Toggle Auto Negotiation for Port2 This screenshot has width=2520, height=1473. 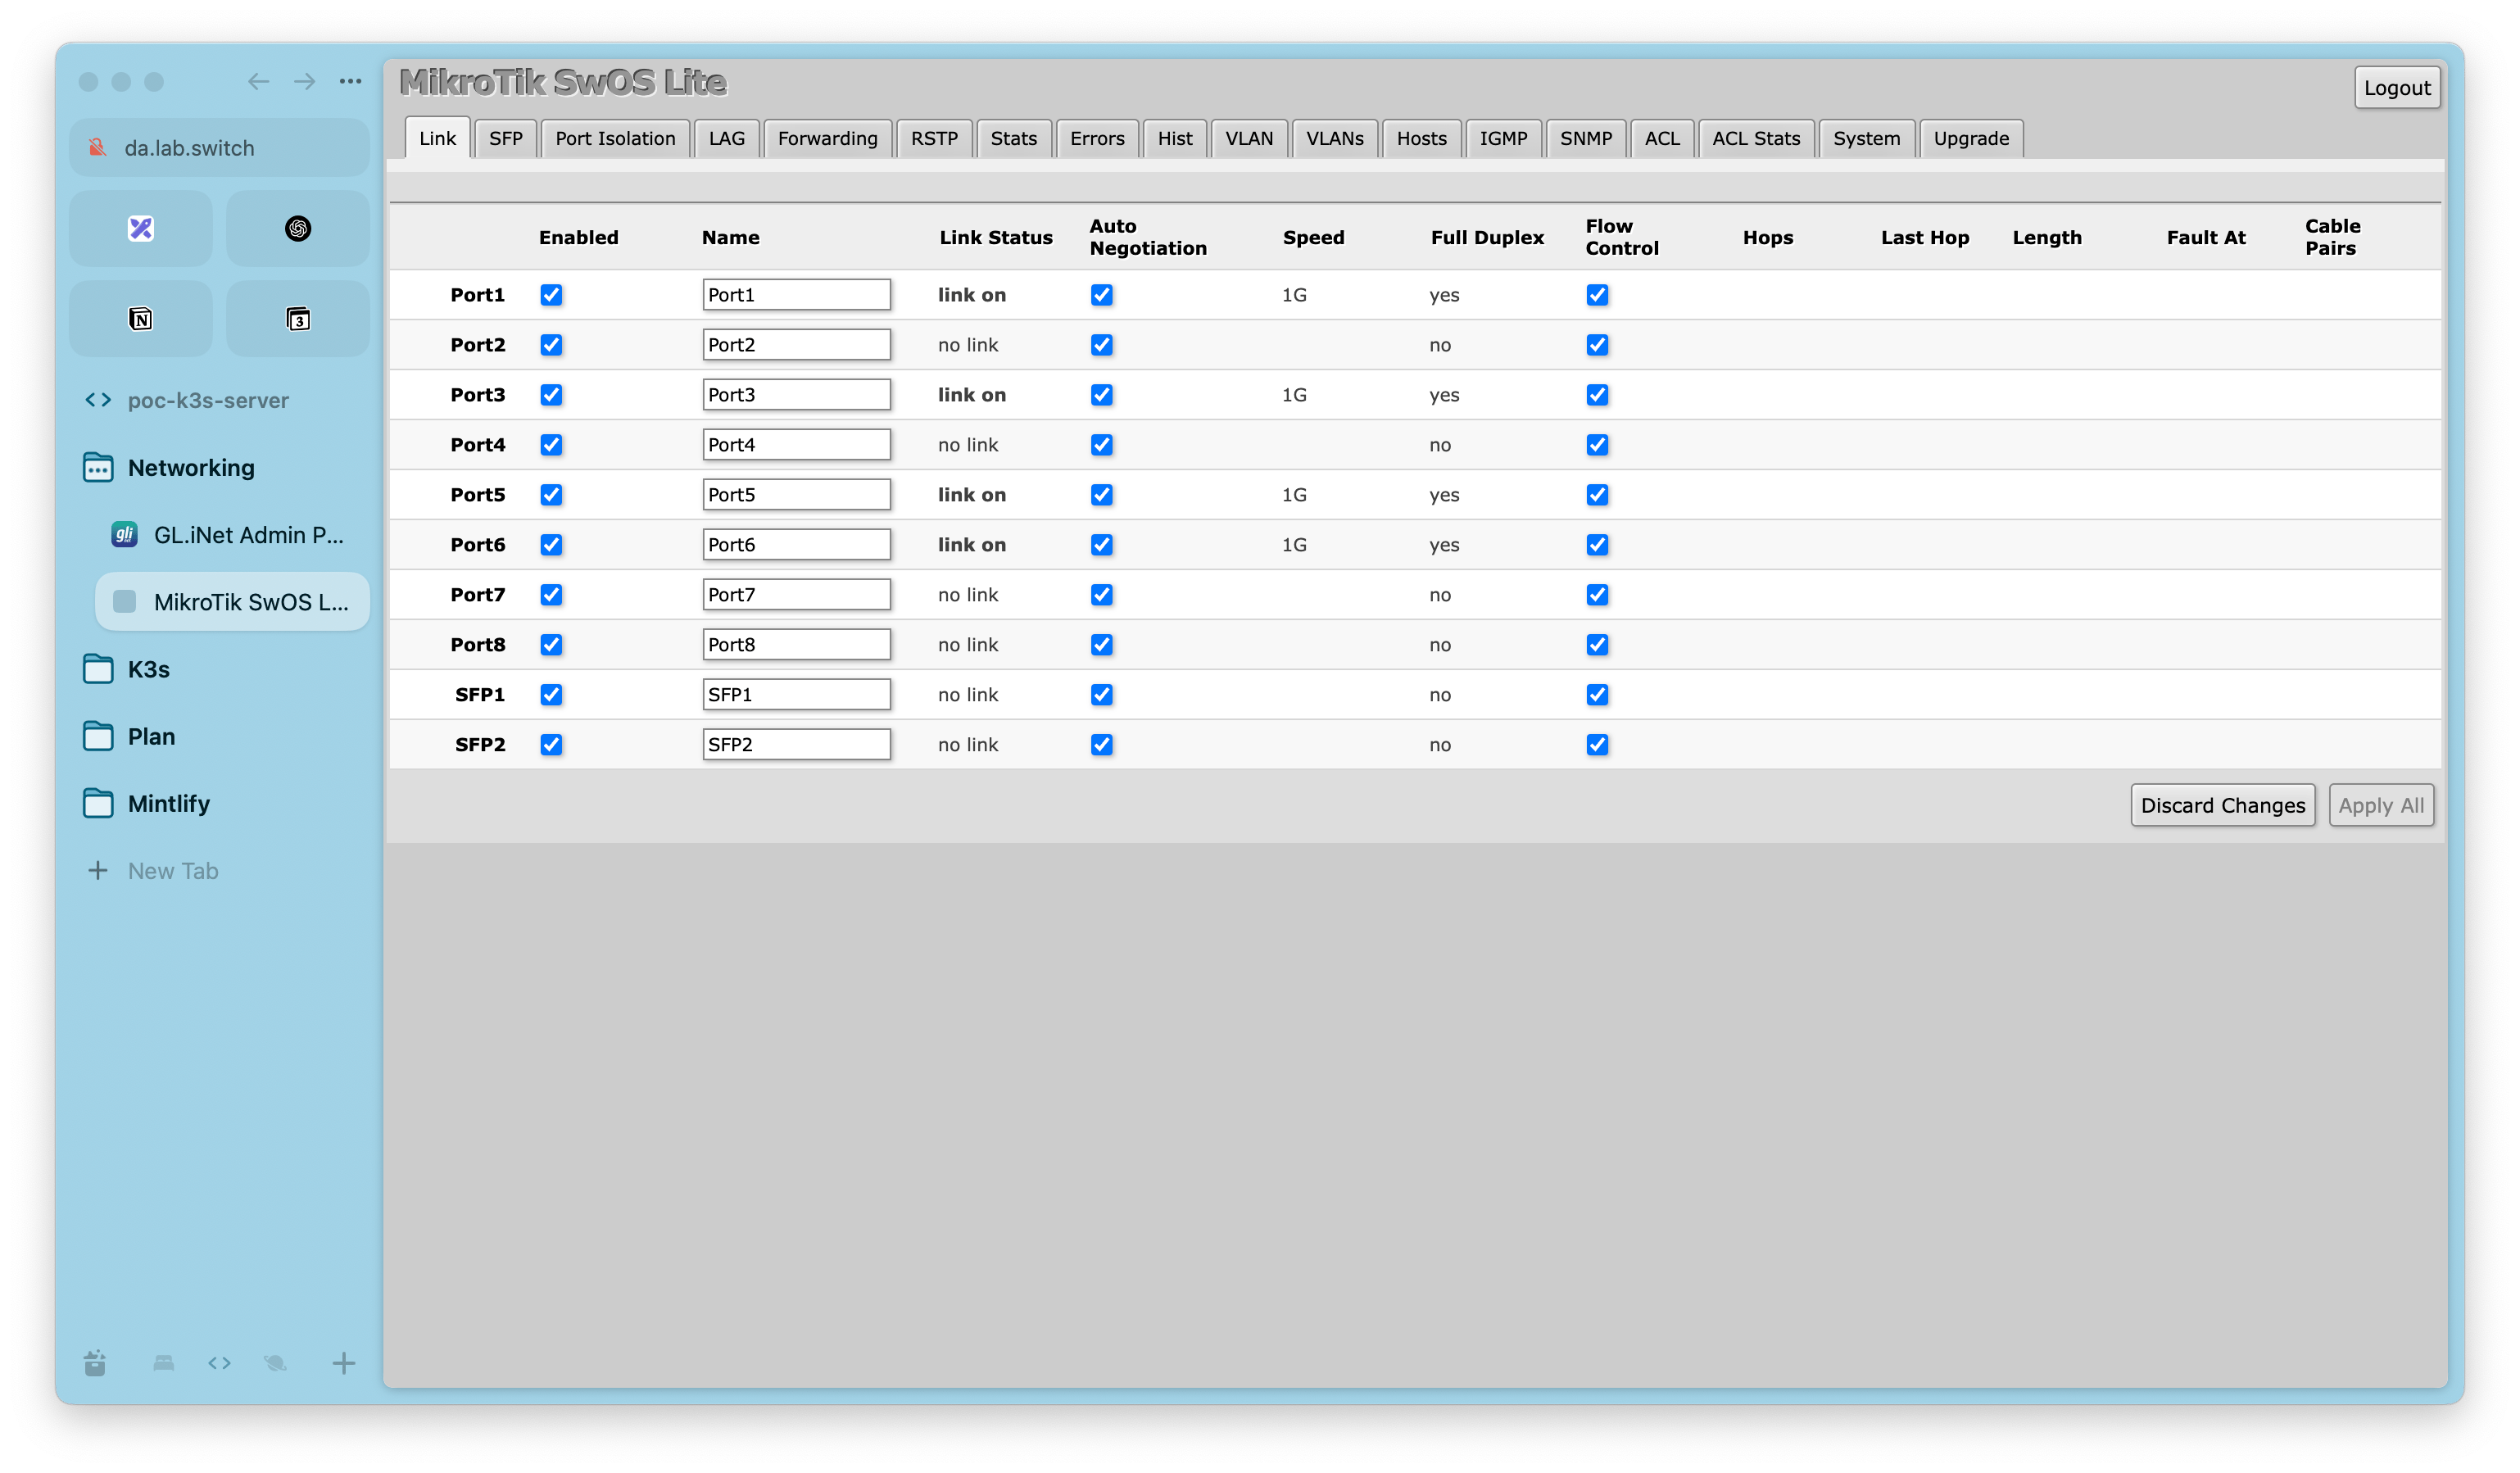click(1101, 345)
